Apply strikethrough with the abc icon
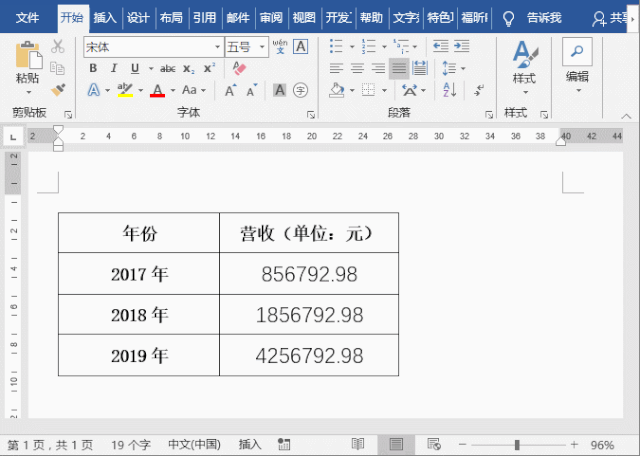This screenshot has height=456, width=640. click(x=167, y=68)
